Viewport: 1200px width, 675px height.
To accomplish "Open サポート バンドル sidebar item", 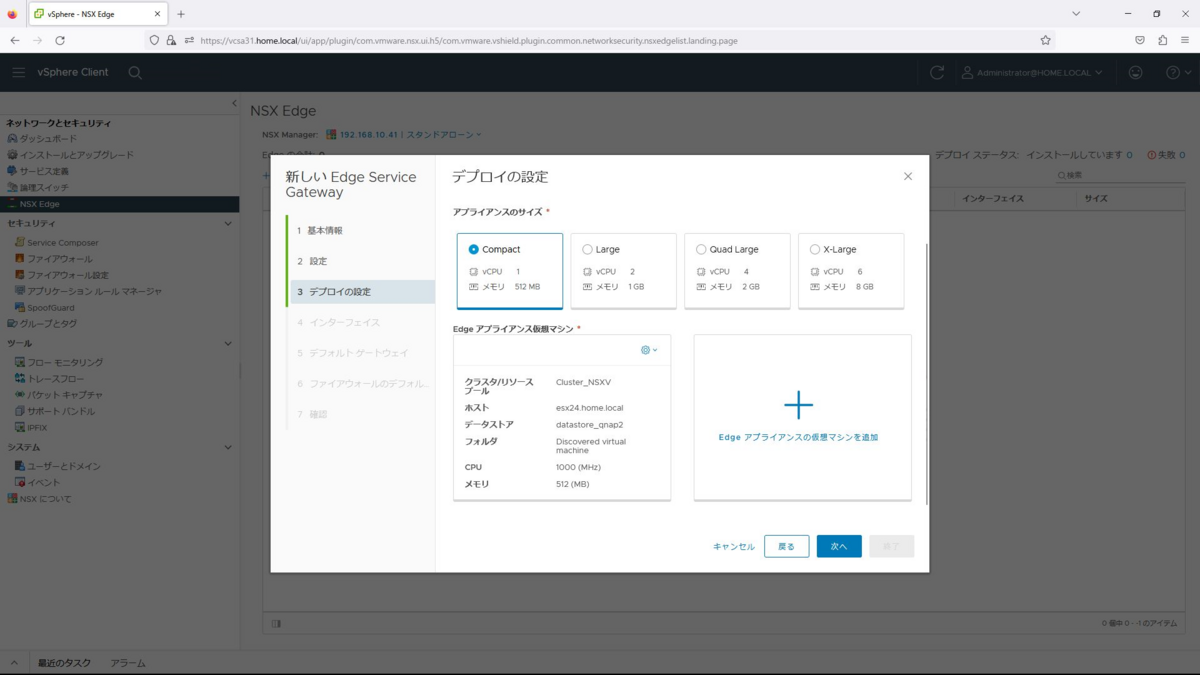I will coord(61,411).
